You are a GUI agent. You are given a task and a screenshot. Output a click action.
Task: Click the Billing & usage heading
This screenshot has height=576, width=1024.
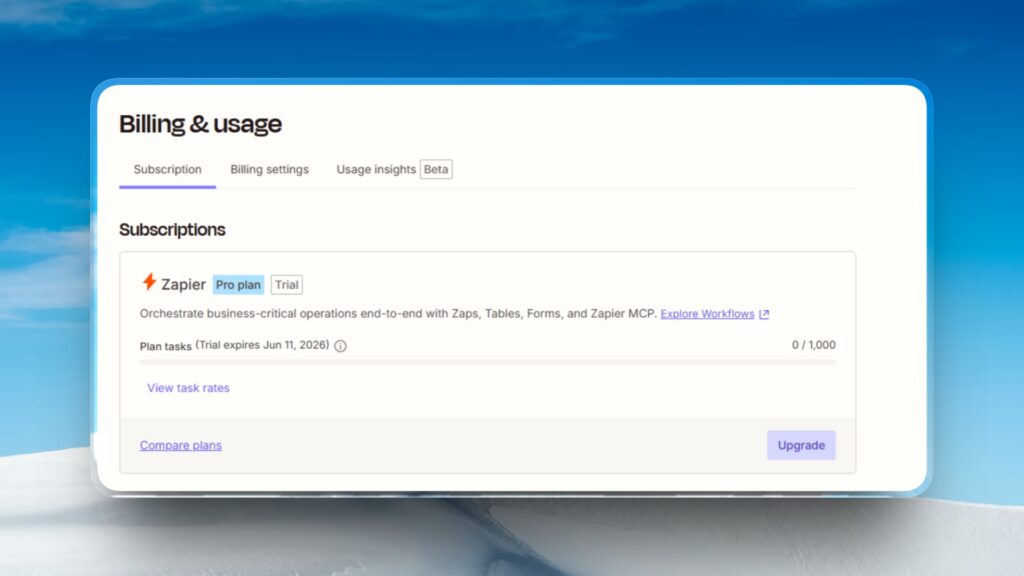pyautogui.click(x=200, y=124)
